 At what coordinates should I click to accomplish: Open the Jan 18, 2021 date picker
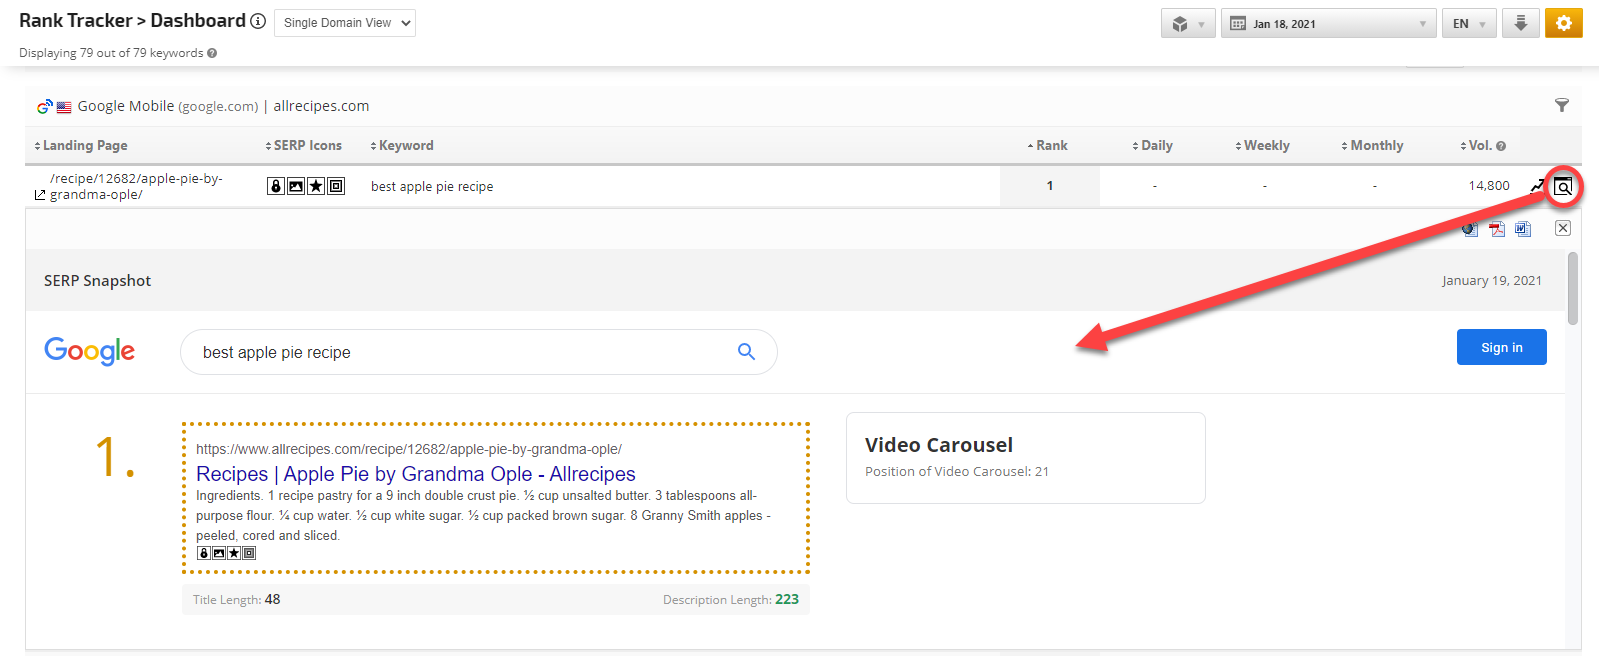[1328, 24]
